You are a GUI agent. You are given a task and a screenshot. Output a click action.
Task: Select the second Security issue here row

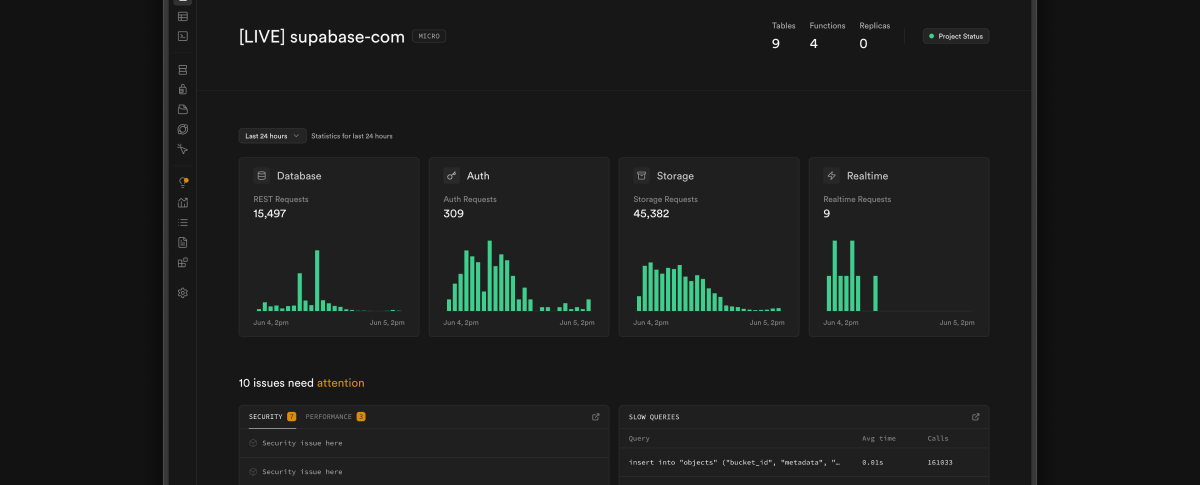click(424, 471)
